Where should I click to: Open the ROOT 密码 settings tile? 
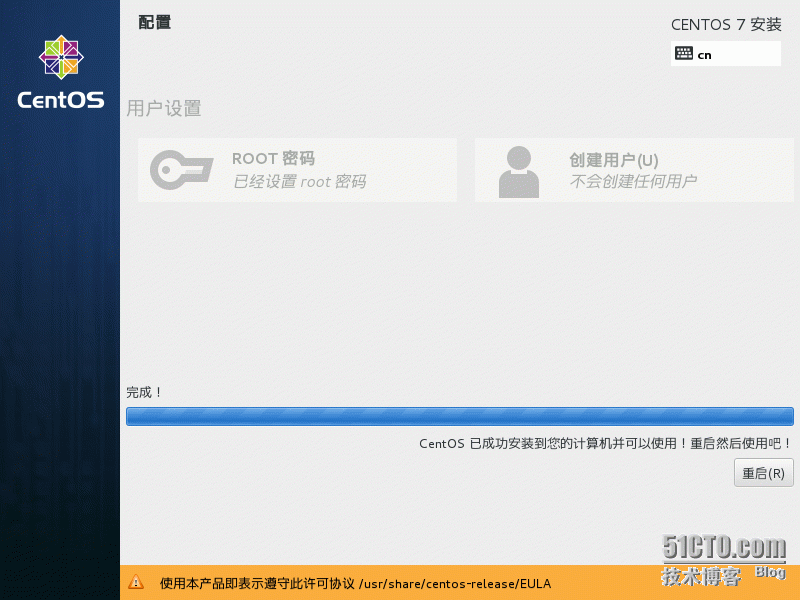coord(297,170)
